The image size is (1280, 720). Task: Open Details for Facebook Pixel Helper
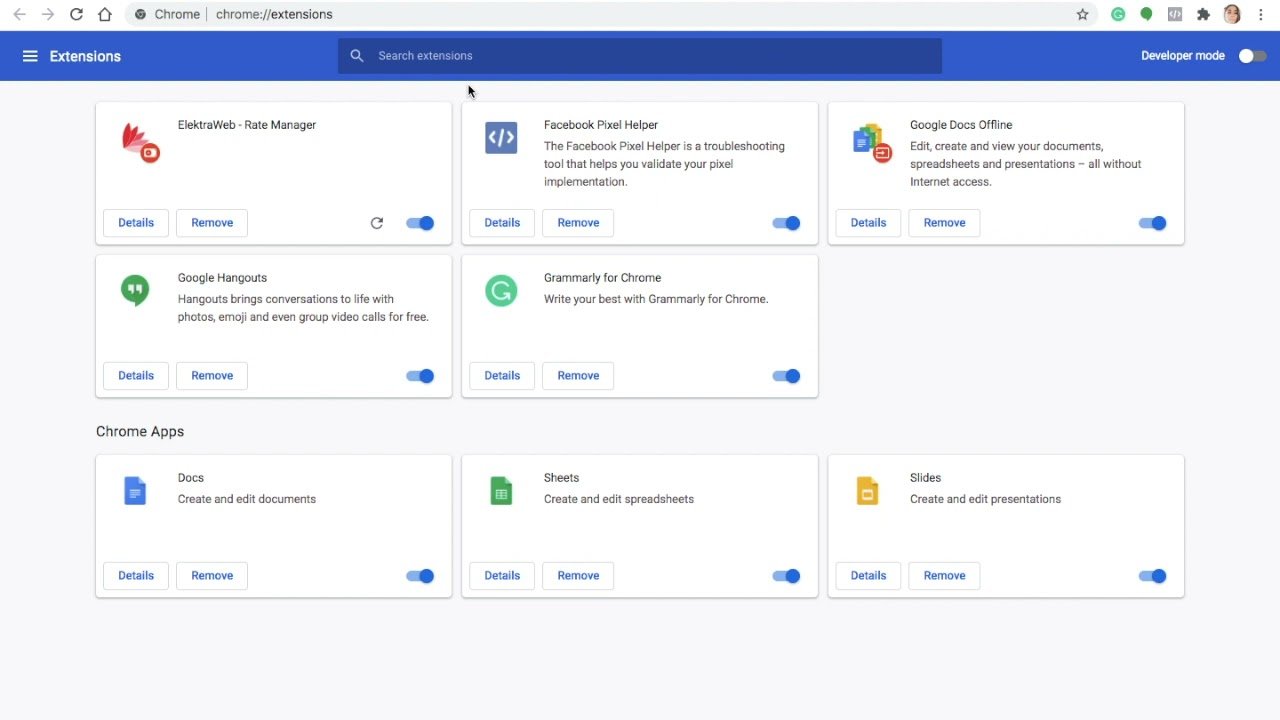tap(502, 223)
